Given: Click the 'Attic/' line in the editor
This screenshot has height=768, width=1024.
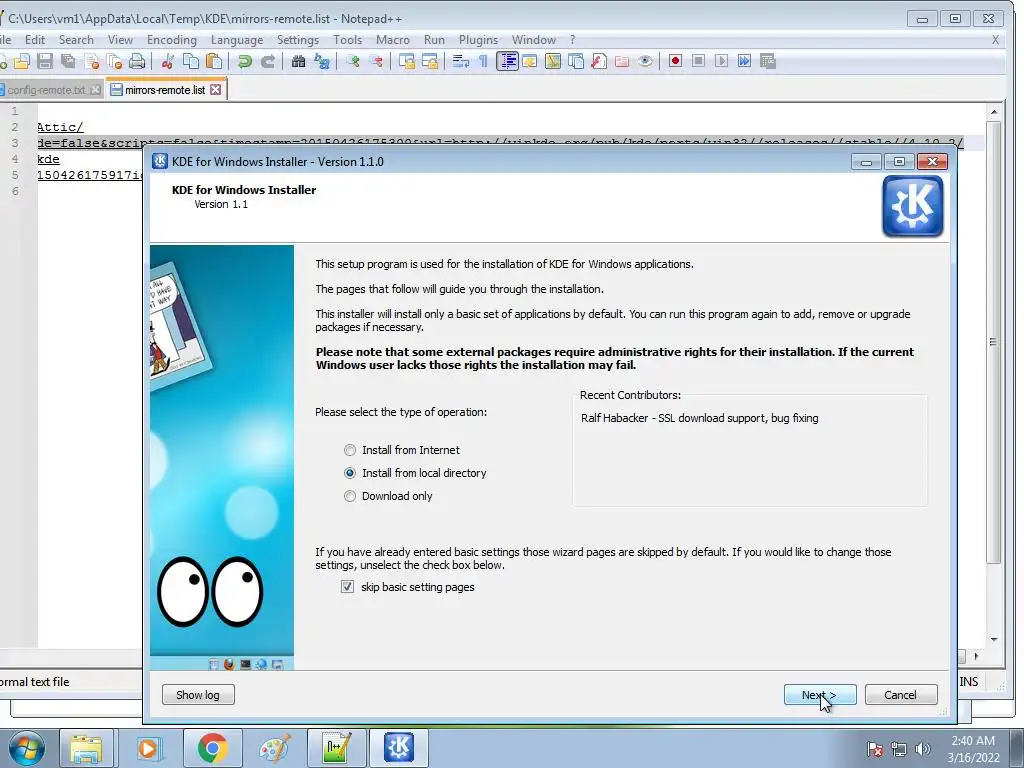Looking at the screenshot, I should point(60,127).
